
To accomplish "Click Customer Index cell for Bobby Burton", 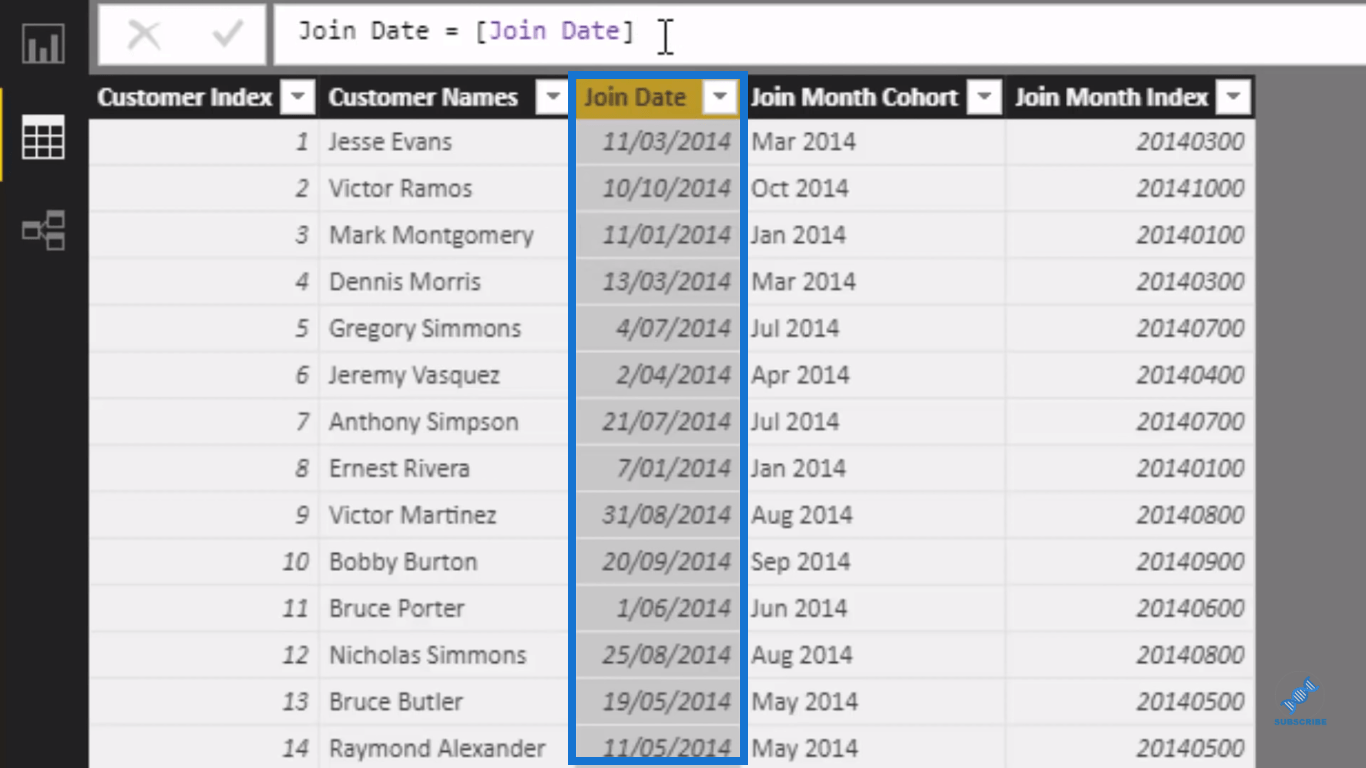I will (x=204, y=562).
